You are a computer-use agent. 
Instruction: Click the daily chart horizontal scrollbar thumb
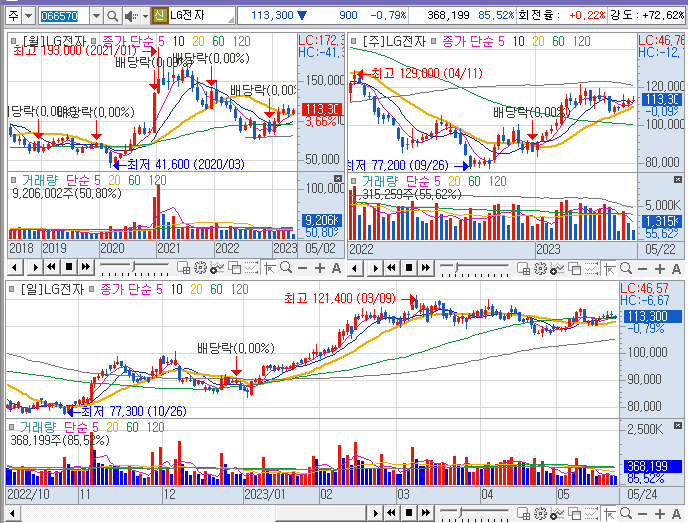coord(321,513)
